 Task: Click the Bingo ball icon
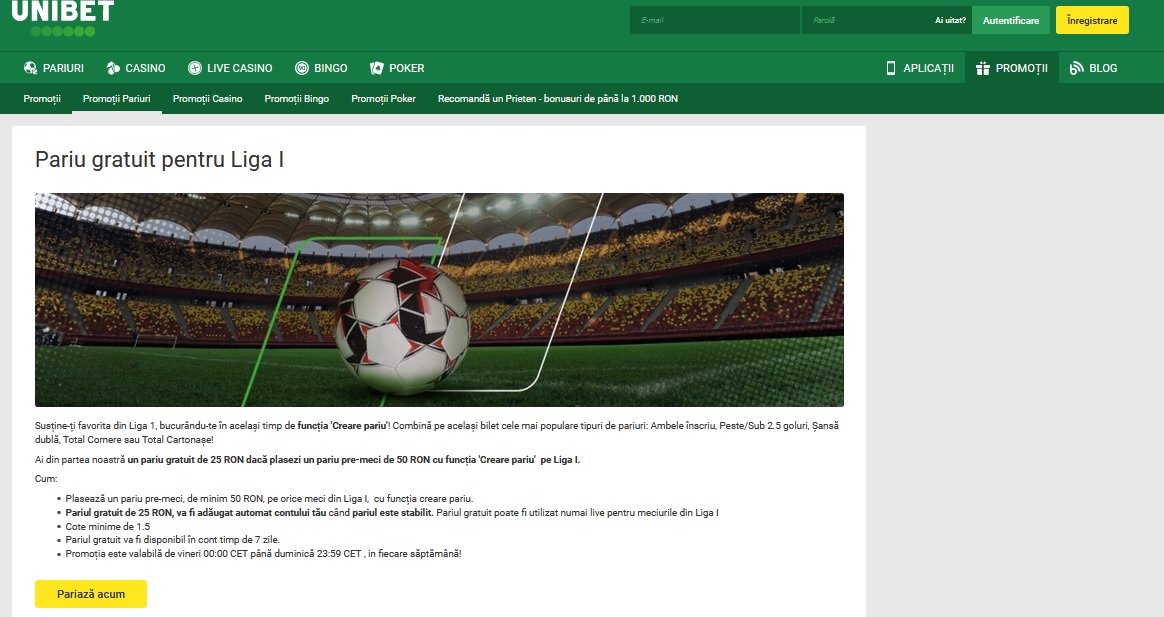301,68
